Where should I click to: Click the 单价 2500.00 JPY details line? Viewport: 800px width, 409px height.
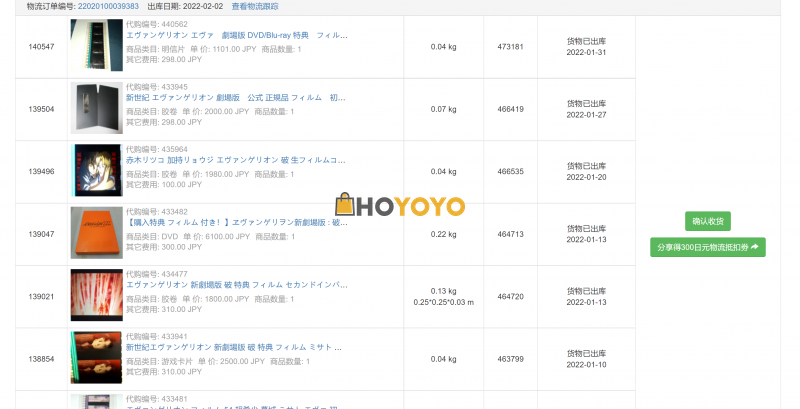218,361
